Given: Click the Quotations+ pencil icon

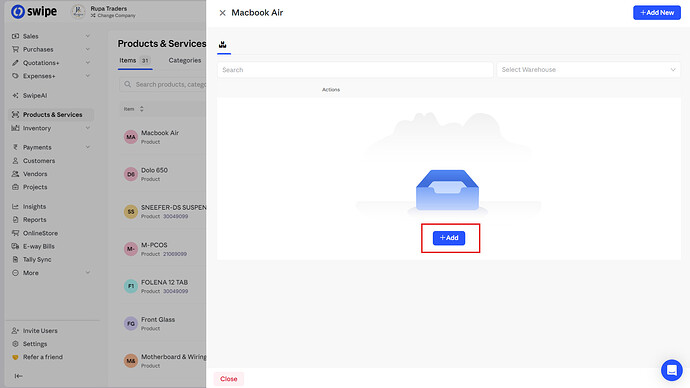Looking at the screenshot, I should pyautogui.click(x=15, y=62).
